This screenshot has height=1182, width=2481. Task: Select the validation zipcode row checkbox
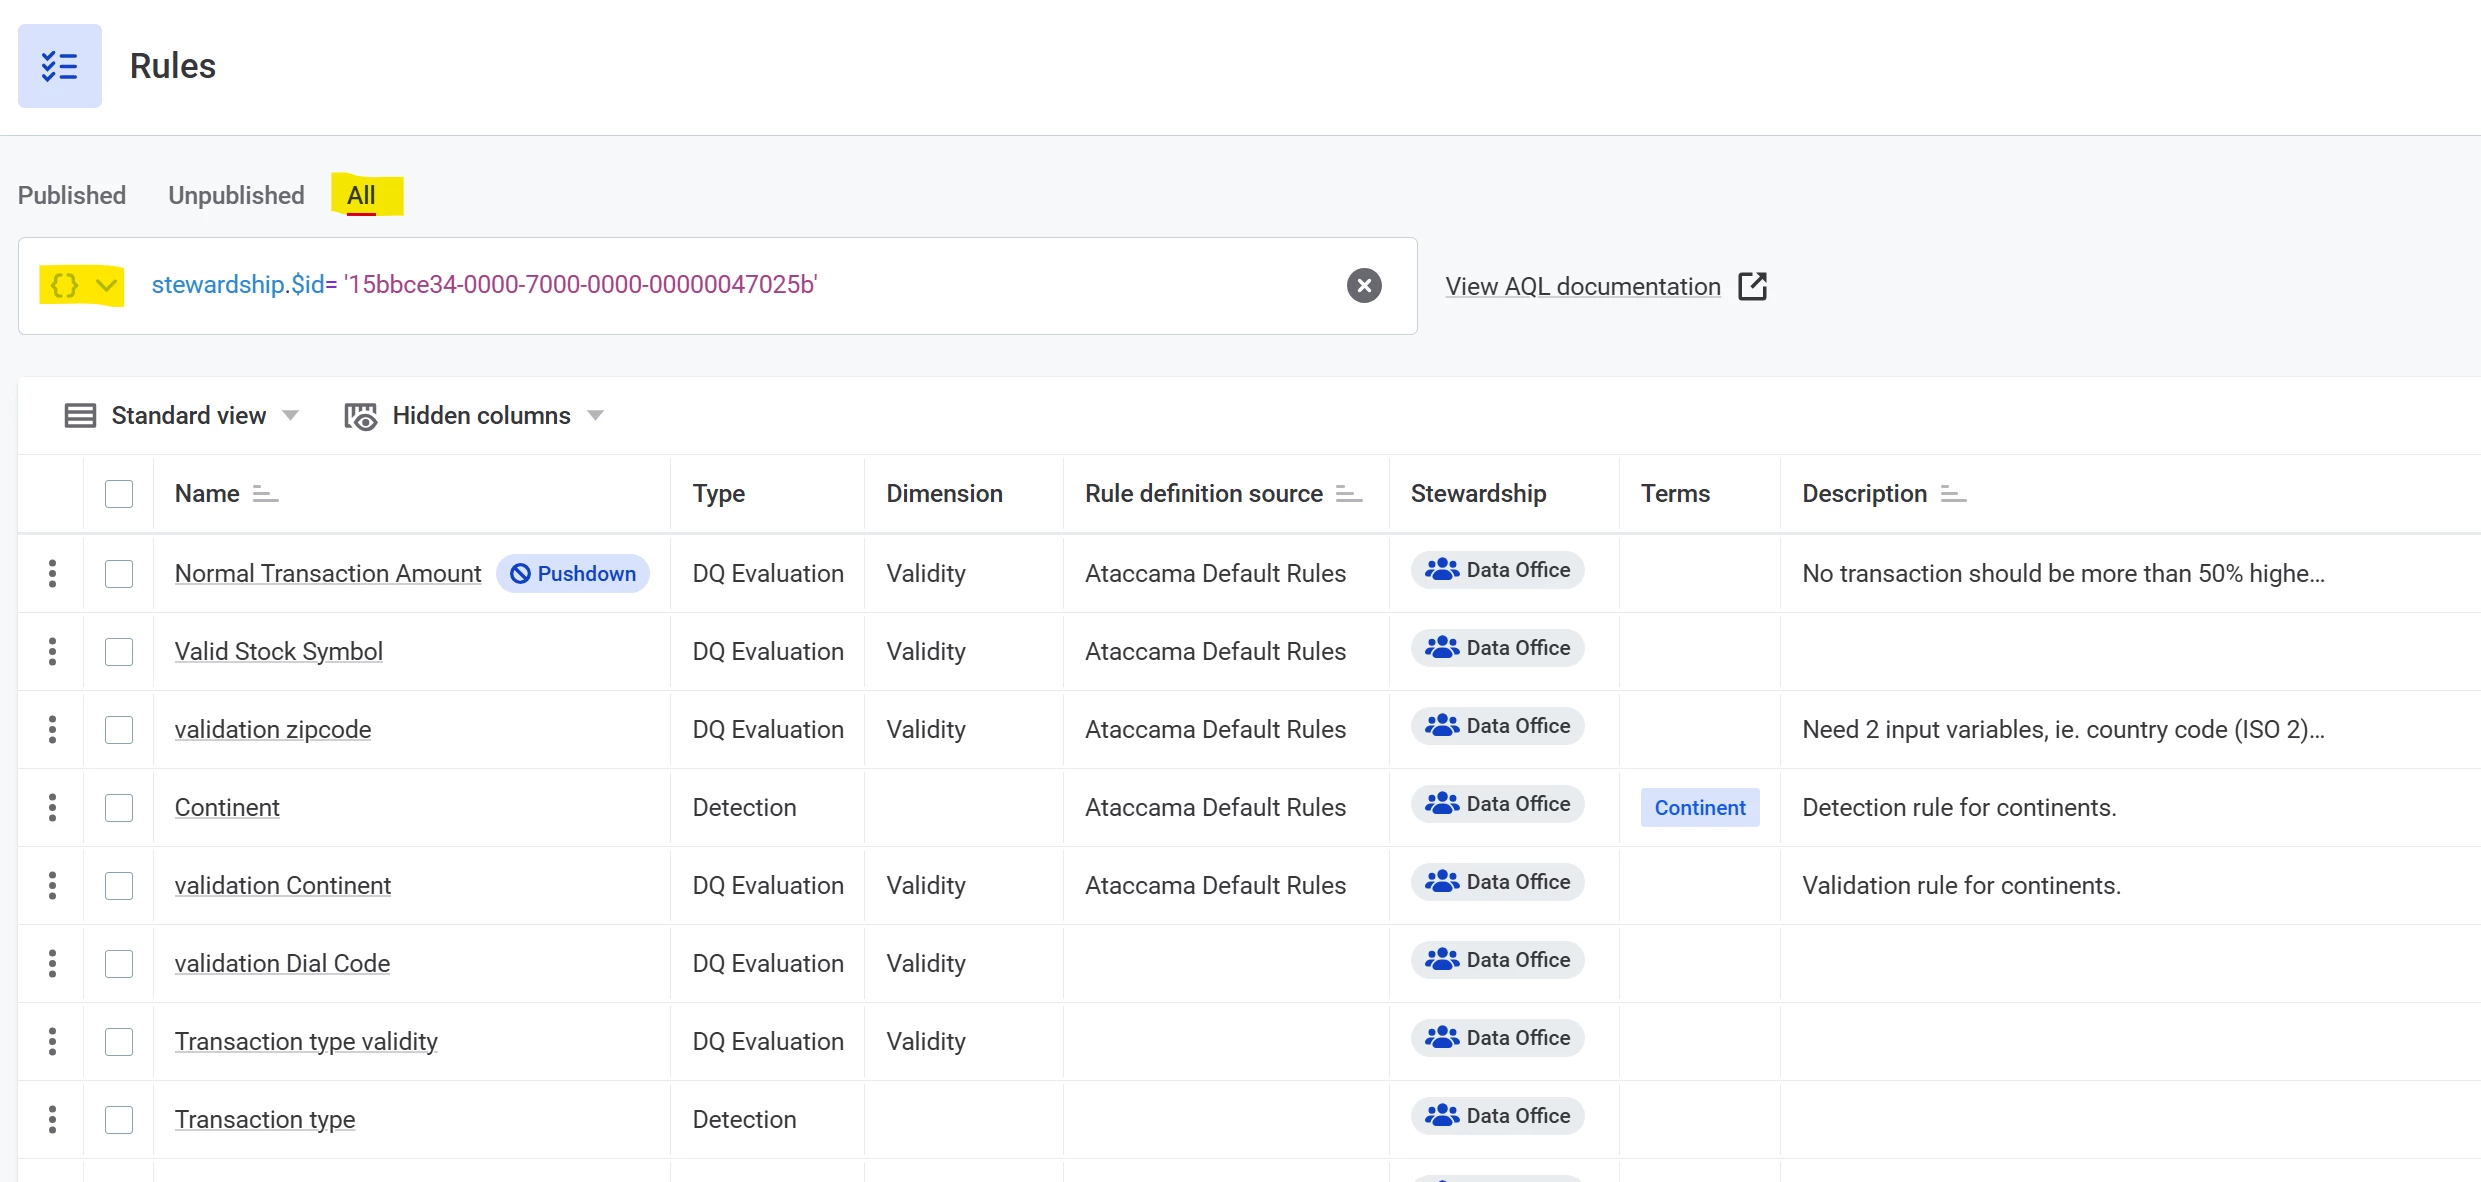pyautogui.click(x=119, y=730)
